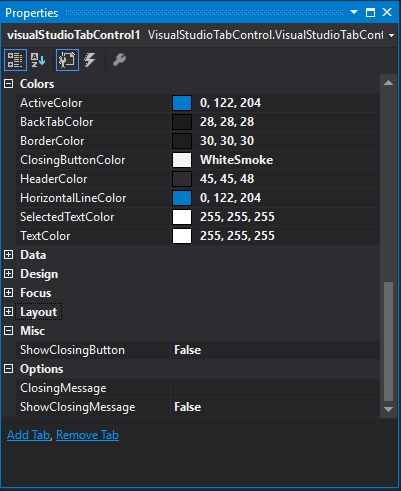Screen dimensions: 401x491
Task: Click the Add Tab link
Action: pyautogui.click(x=28, y=435)
